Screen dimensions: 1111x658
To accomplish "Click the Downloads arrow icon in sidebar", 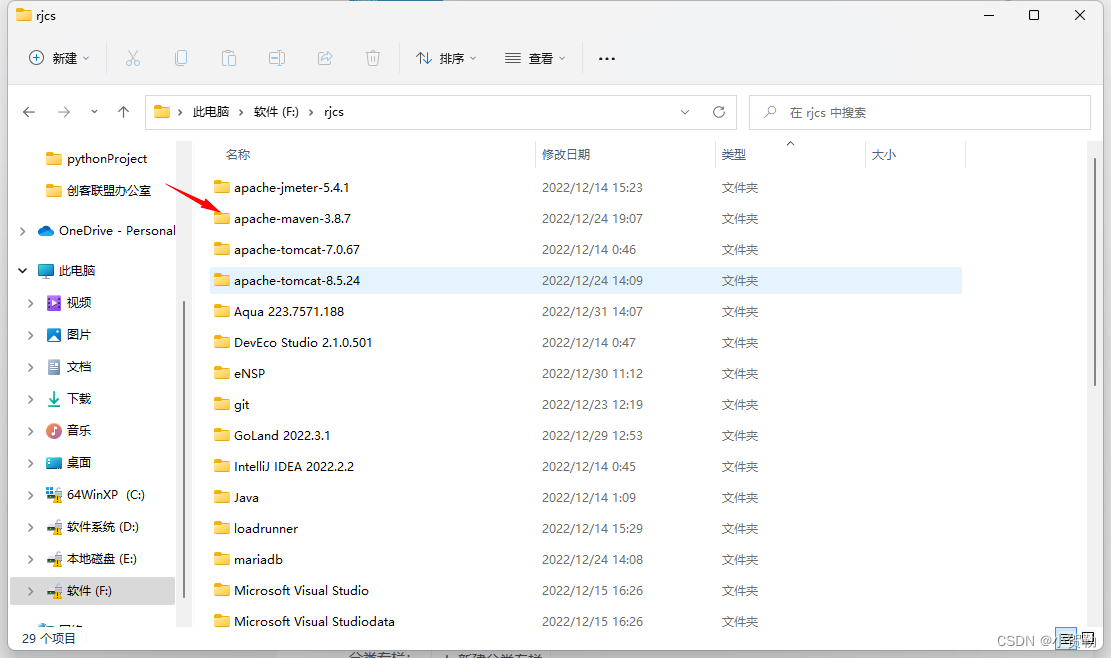I will coord(54,399).
